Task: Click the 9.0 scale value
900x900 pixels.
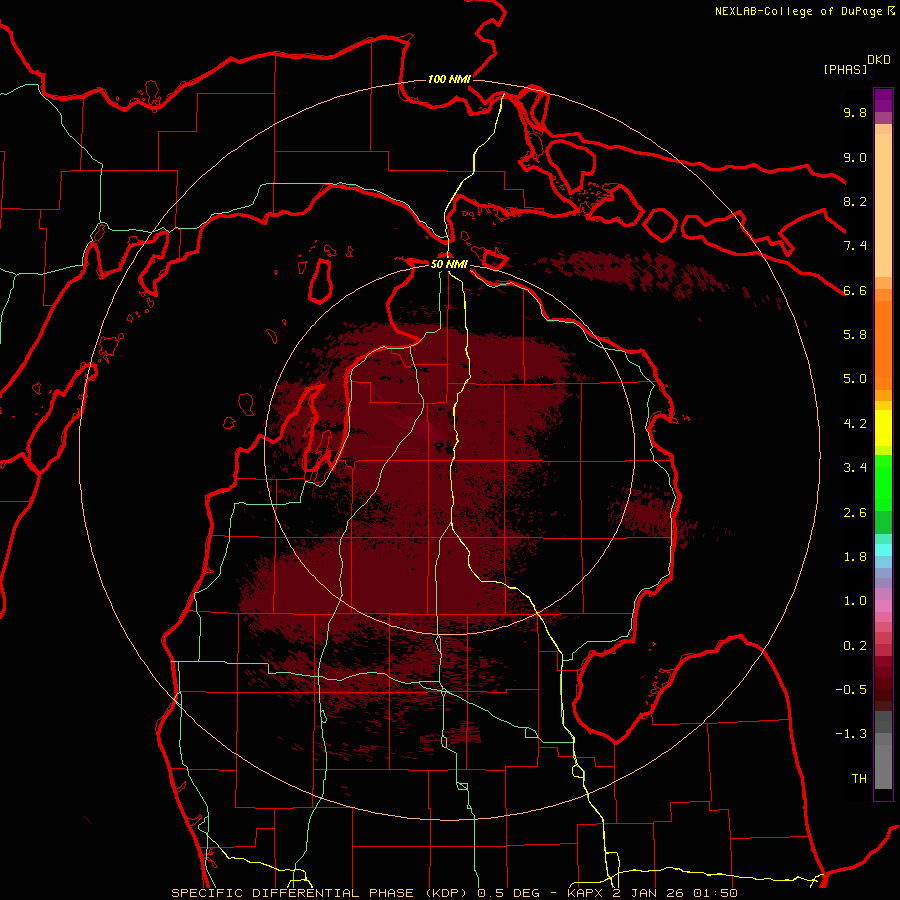Action: 855,157
